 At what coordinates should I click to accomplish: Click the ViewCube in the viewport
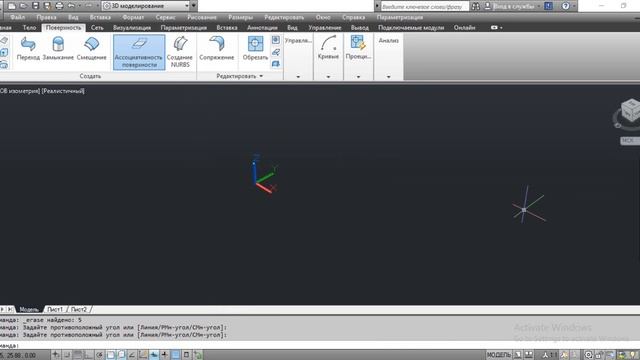coord(631,110)
